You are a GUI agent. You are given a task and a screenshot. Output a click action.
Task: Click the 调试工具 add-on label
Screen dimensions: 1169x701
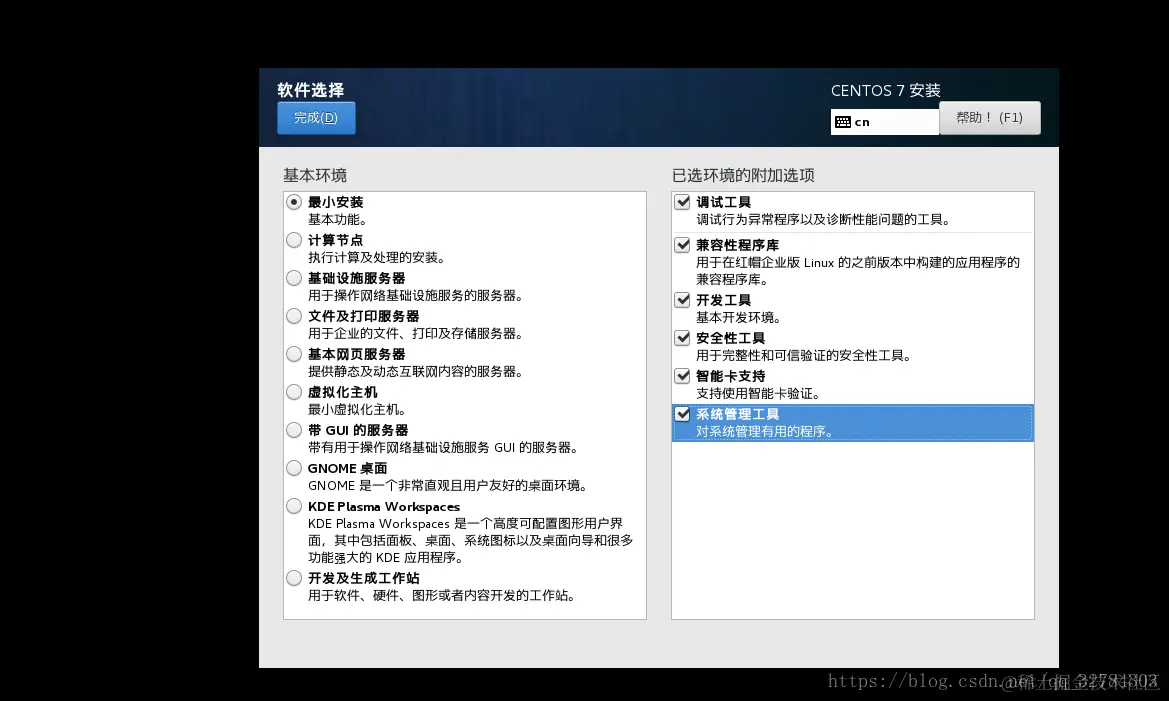[x=724, y=202]
